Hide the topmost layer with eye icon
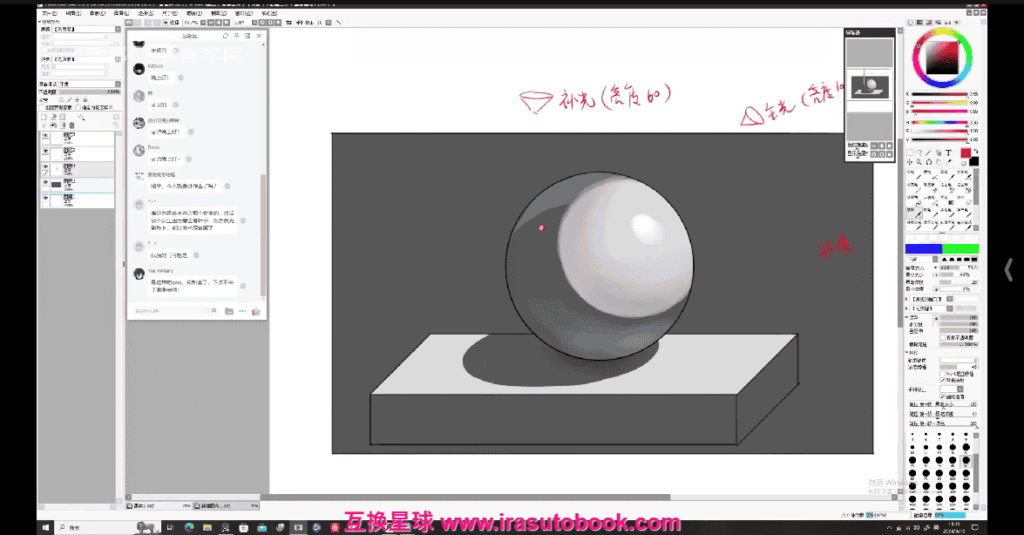1024x535 pixels. 46,136
